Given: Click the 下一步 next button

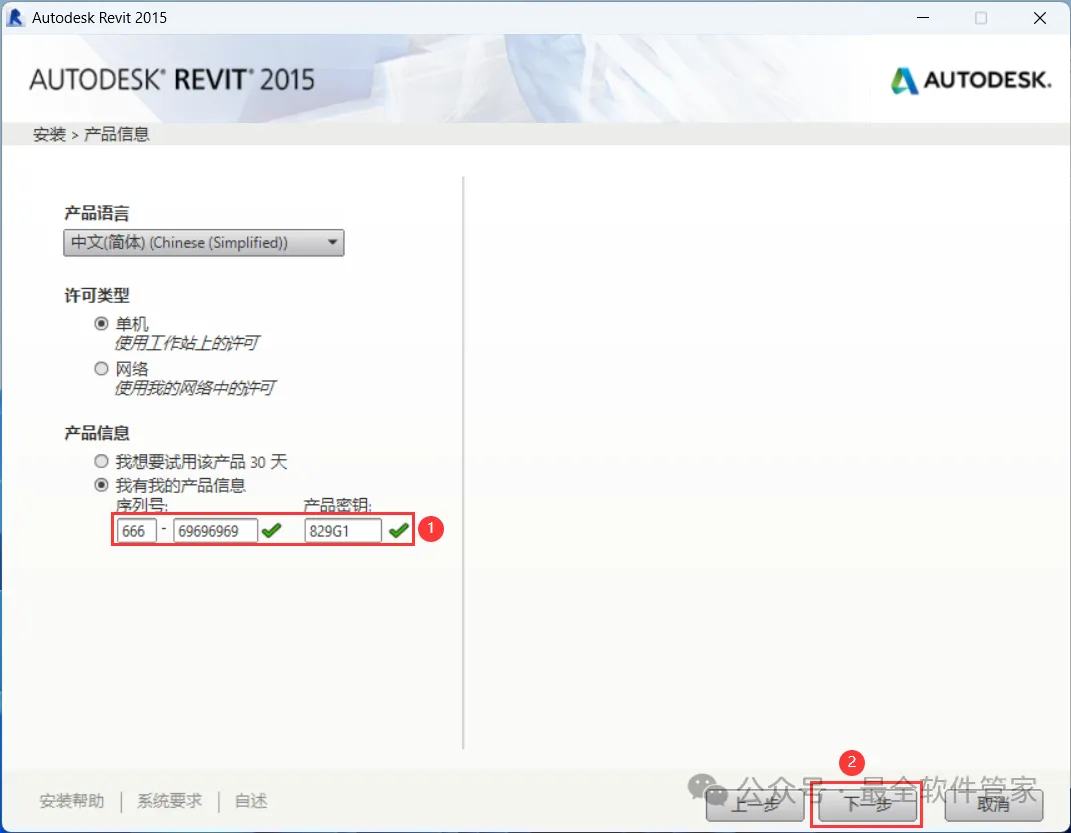Looking at the screenshot, I should coord(867,804).
